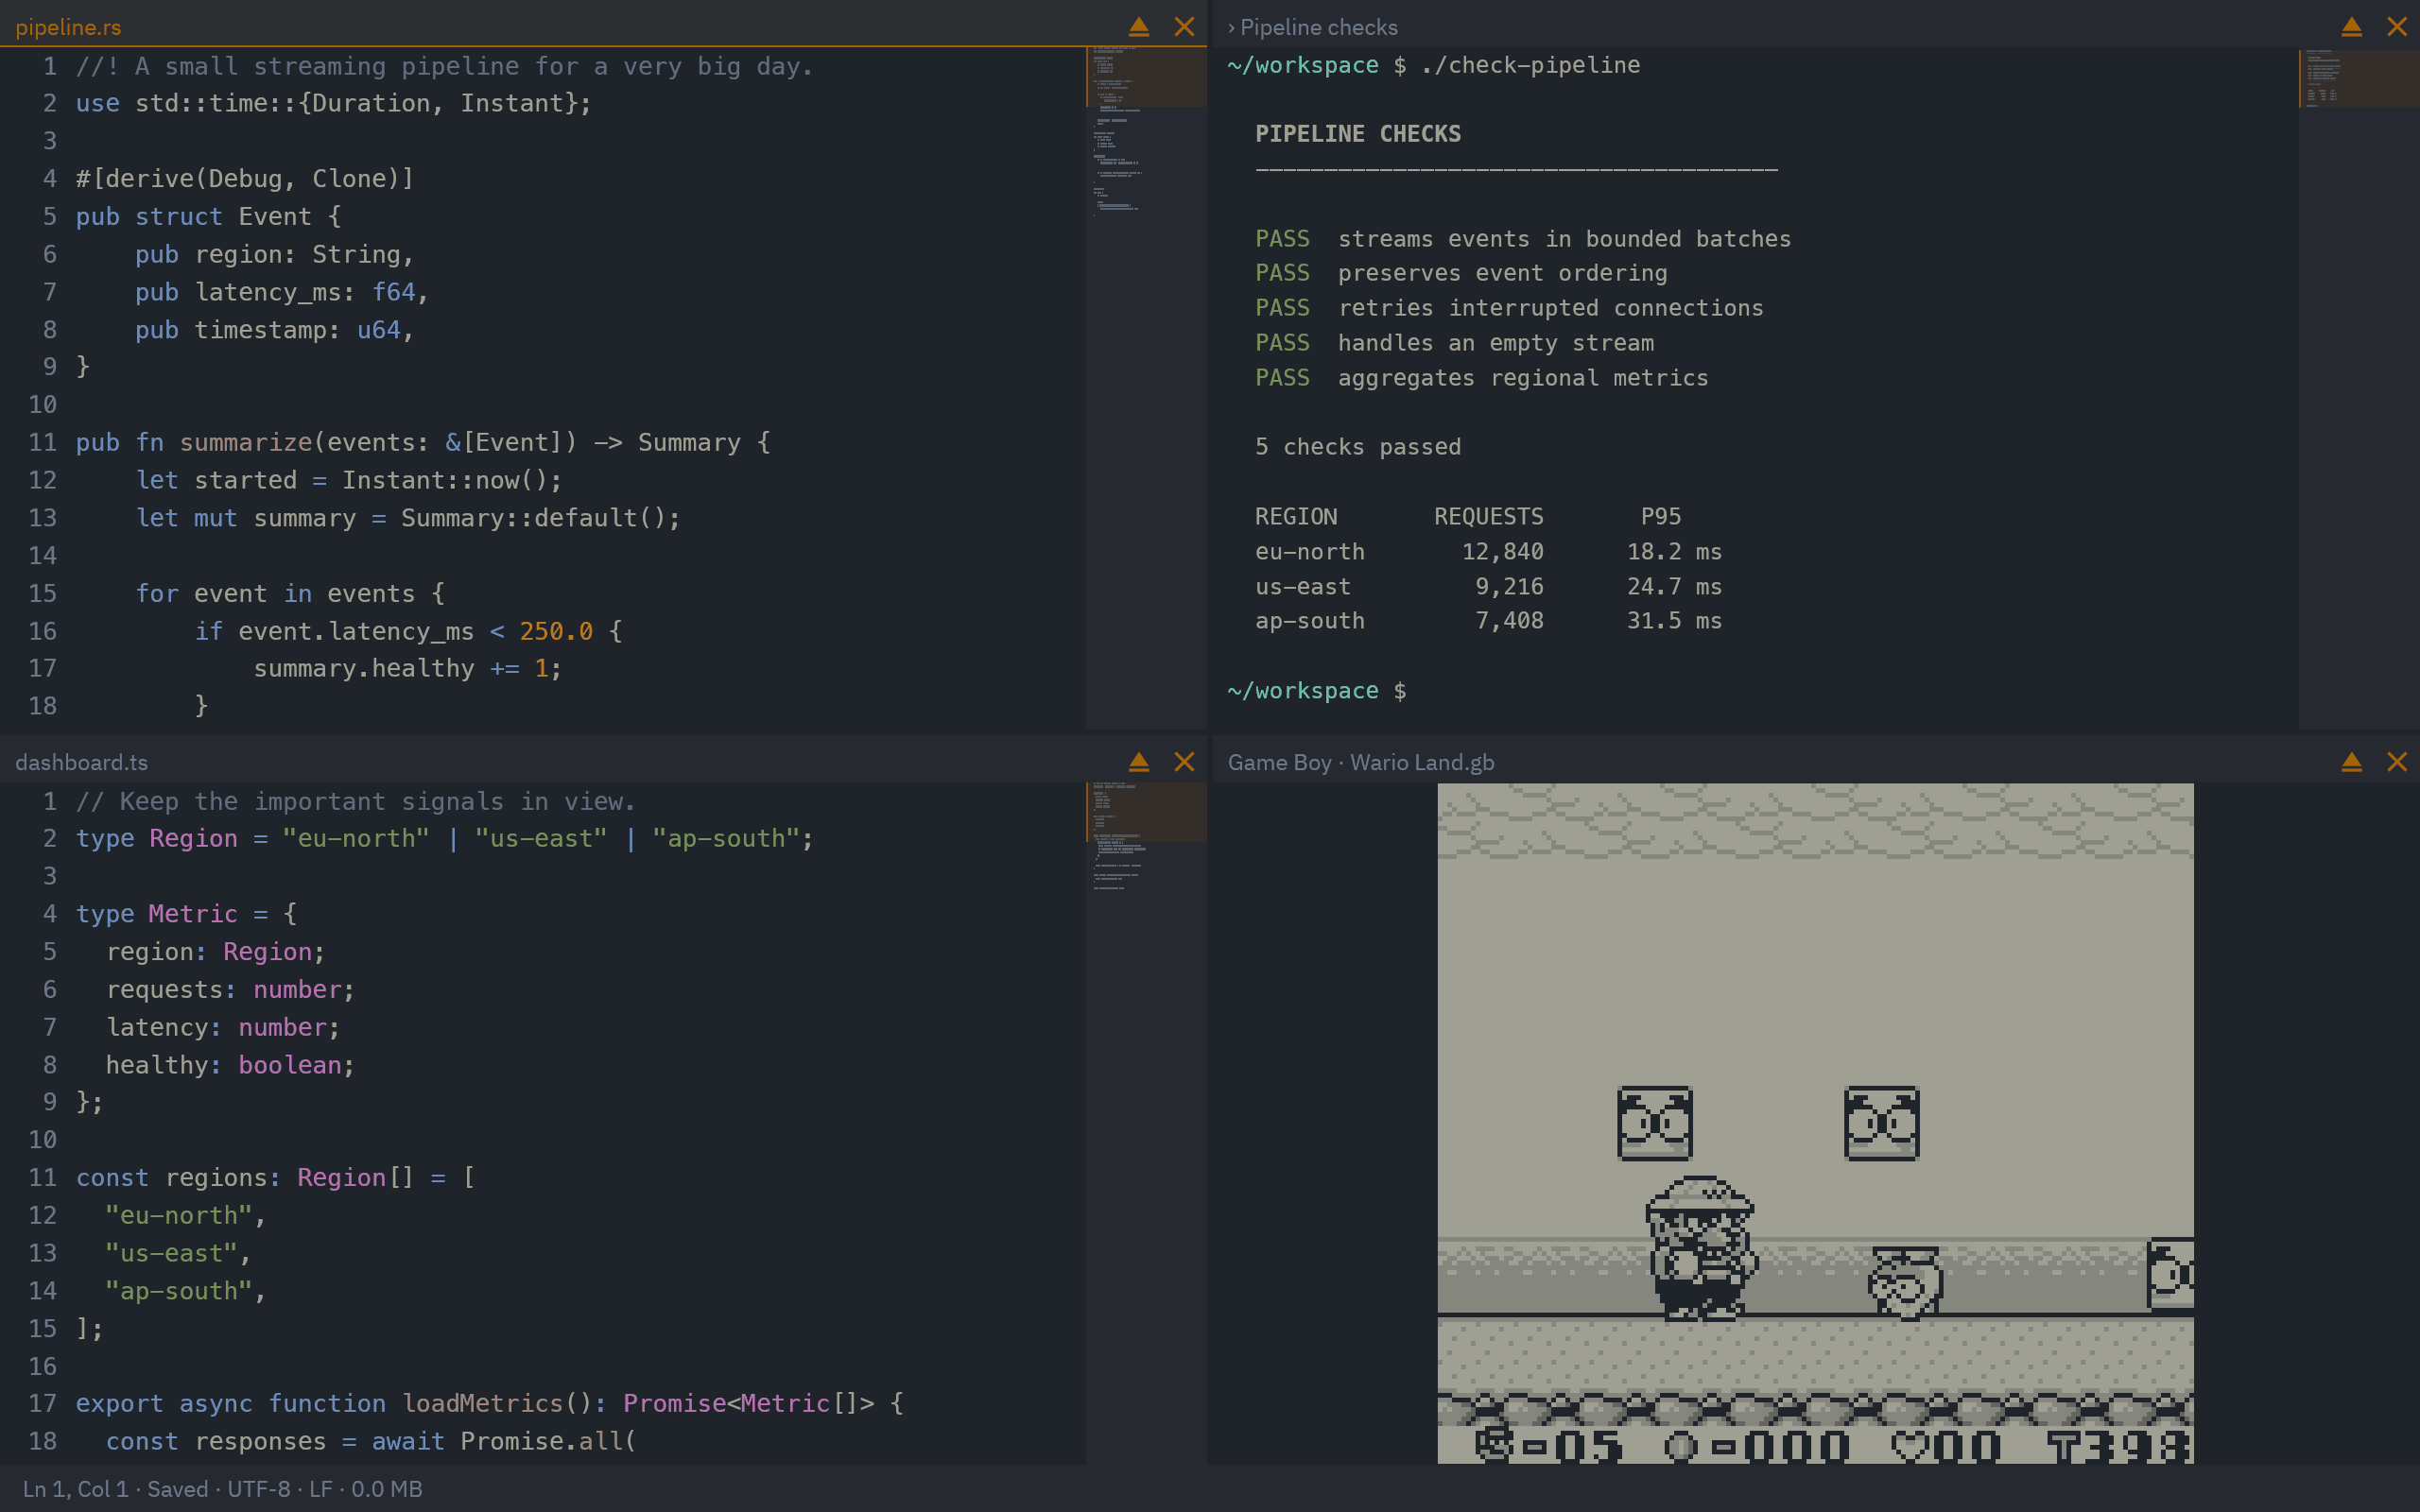Viewport: 2420px width, 1512px height.
Task: Click 'latency_ms: f64' field in pipeline.rs
Action: click(305, 292)
